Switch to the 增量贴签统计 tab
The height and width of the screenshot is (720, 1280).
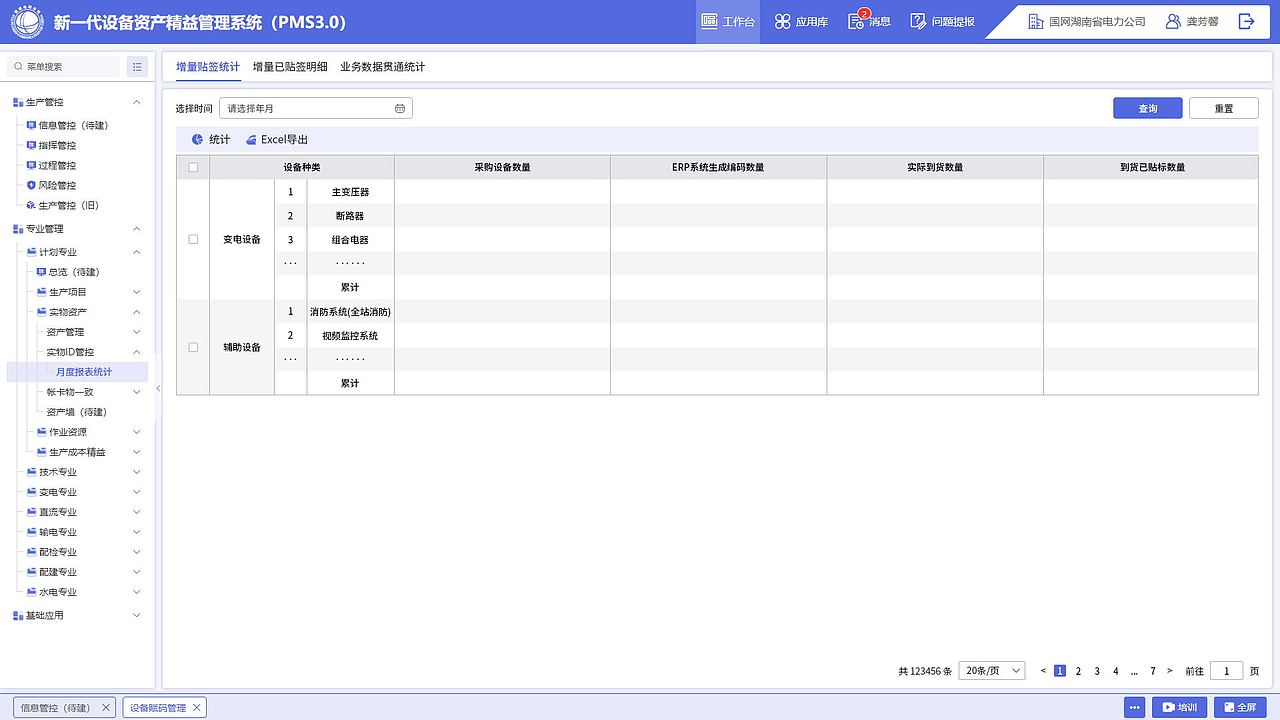pyautogui.click(x=208, y=67)
